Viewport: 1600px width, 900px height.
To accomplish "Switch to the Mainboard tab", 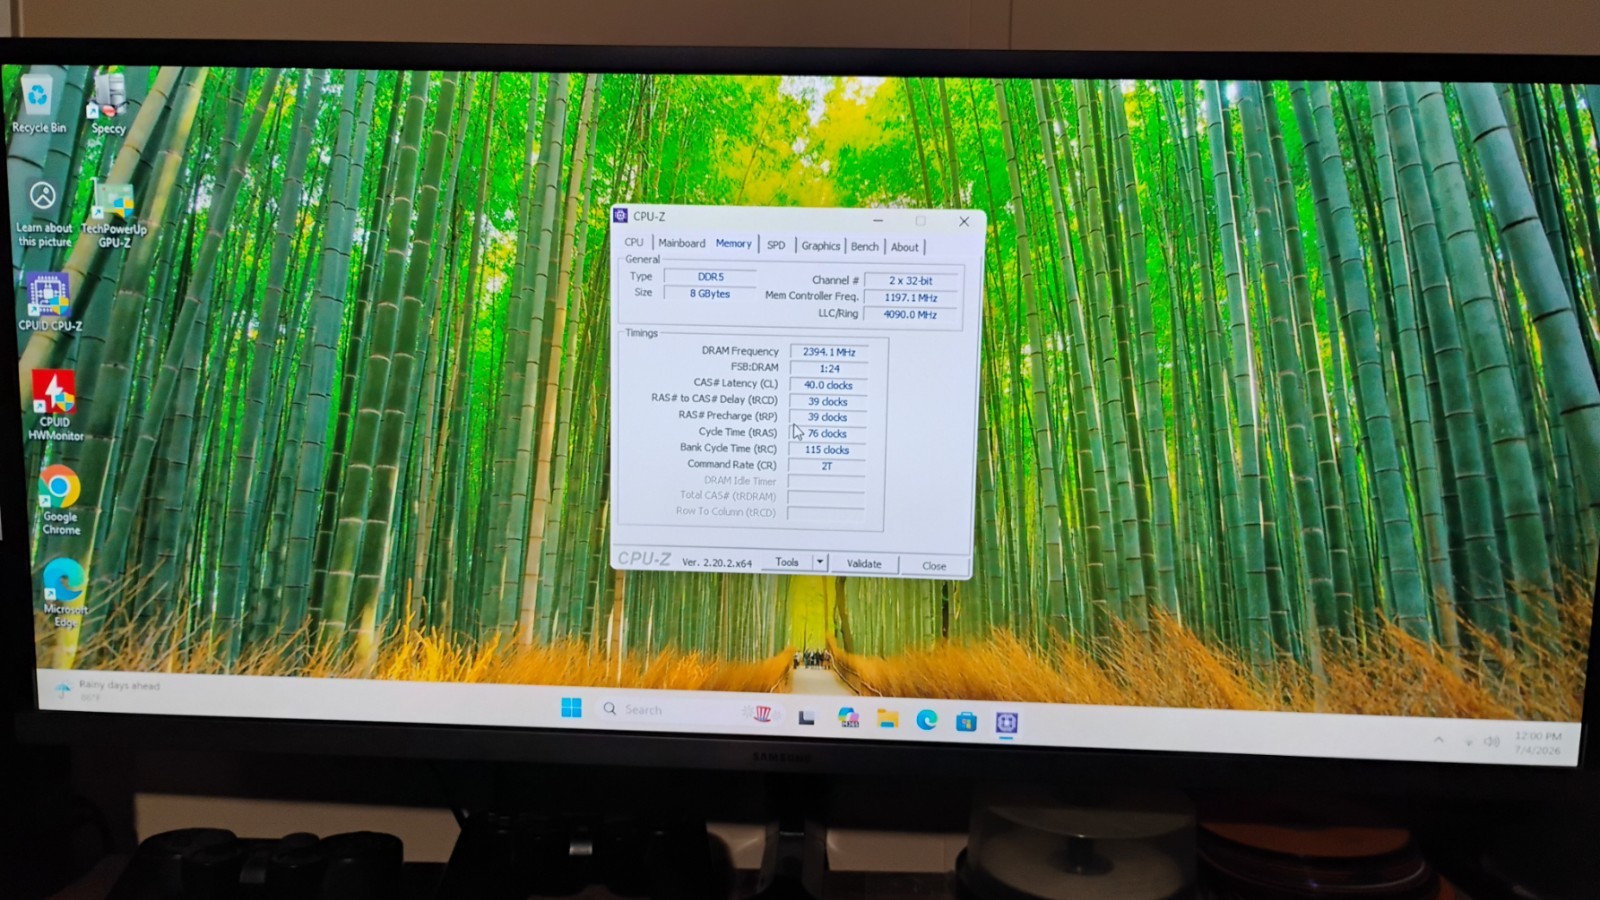I will click(681, 243).
